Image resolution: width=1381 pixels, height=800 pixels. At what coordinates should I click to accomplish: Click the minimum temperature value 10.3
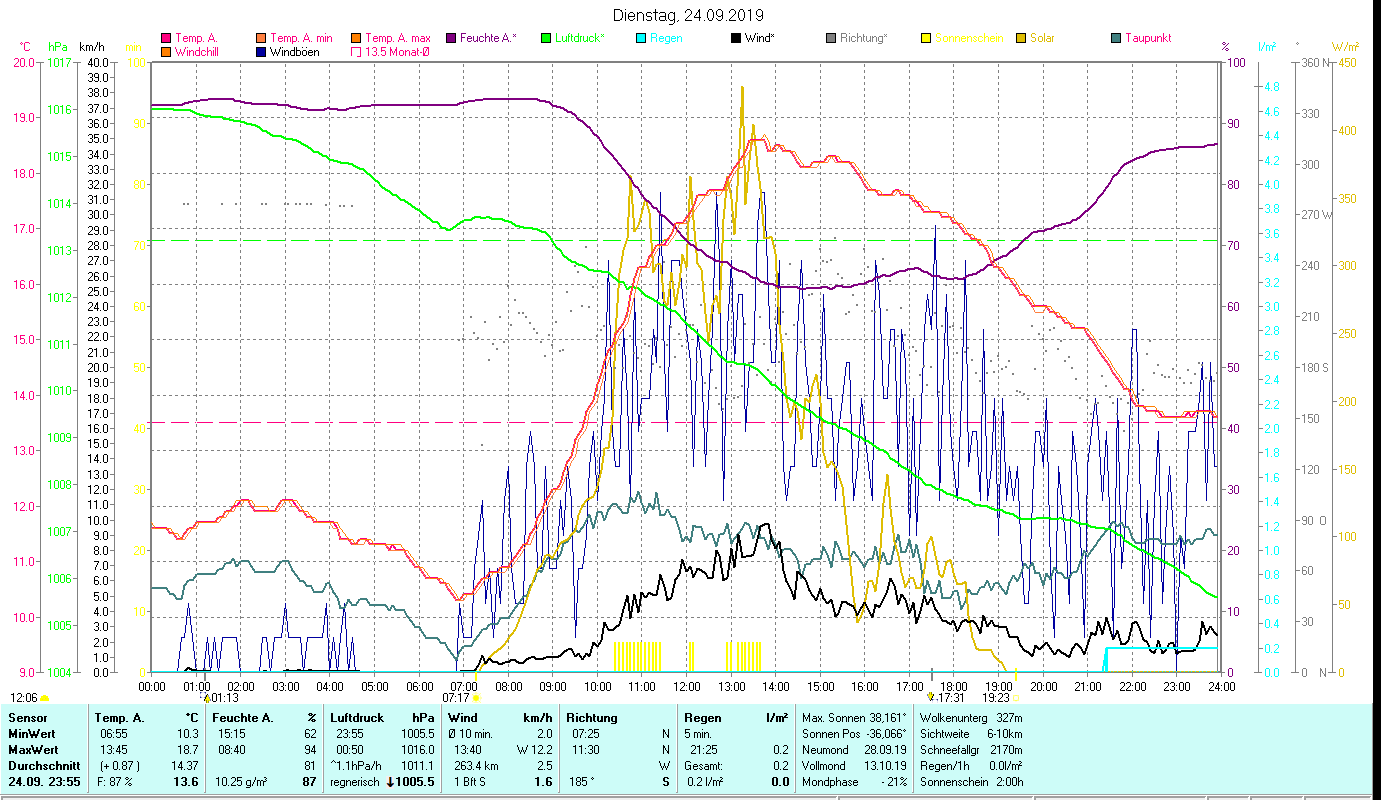point(190,734)
